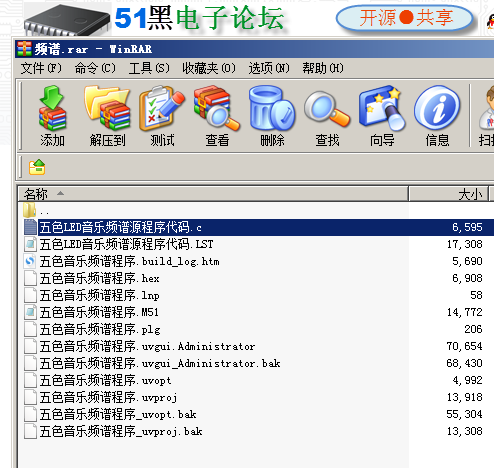Open the 选项(N) menu
This screenshot has width=494, height=468.
pos(269,68)
